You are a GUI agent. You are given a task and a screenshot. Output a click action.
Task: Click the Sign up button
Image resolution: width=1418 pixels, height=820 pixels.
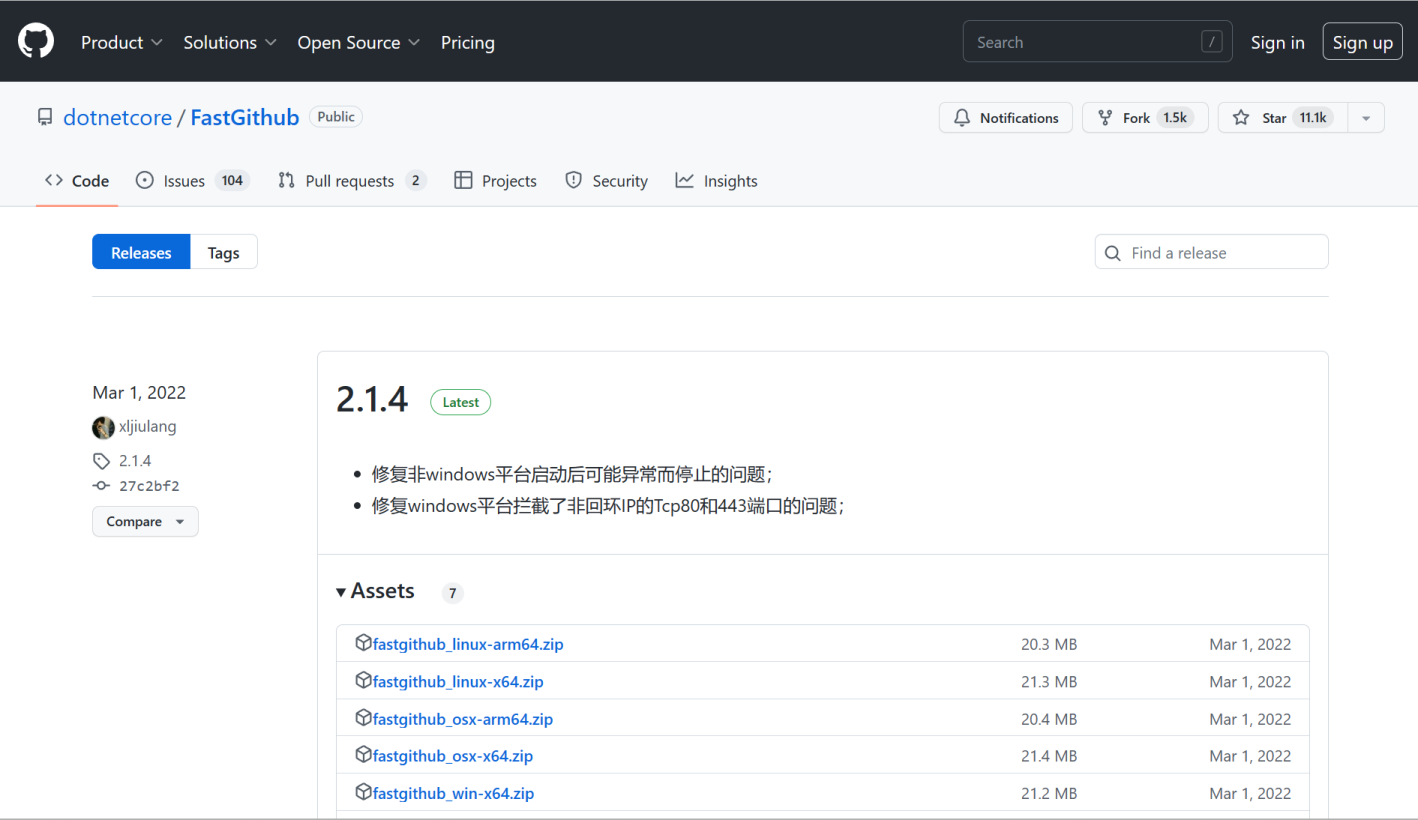pos(1362,41)
